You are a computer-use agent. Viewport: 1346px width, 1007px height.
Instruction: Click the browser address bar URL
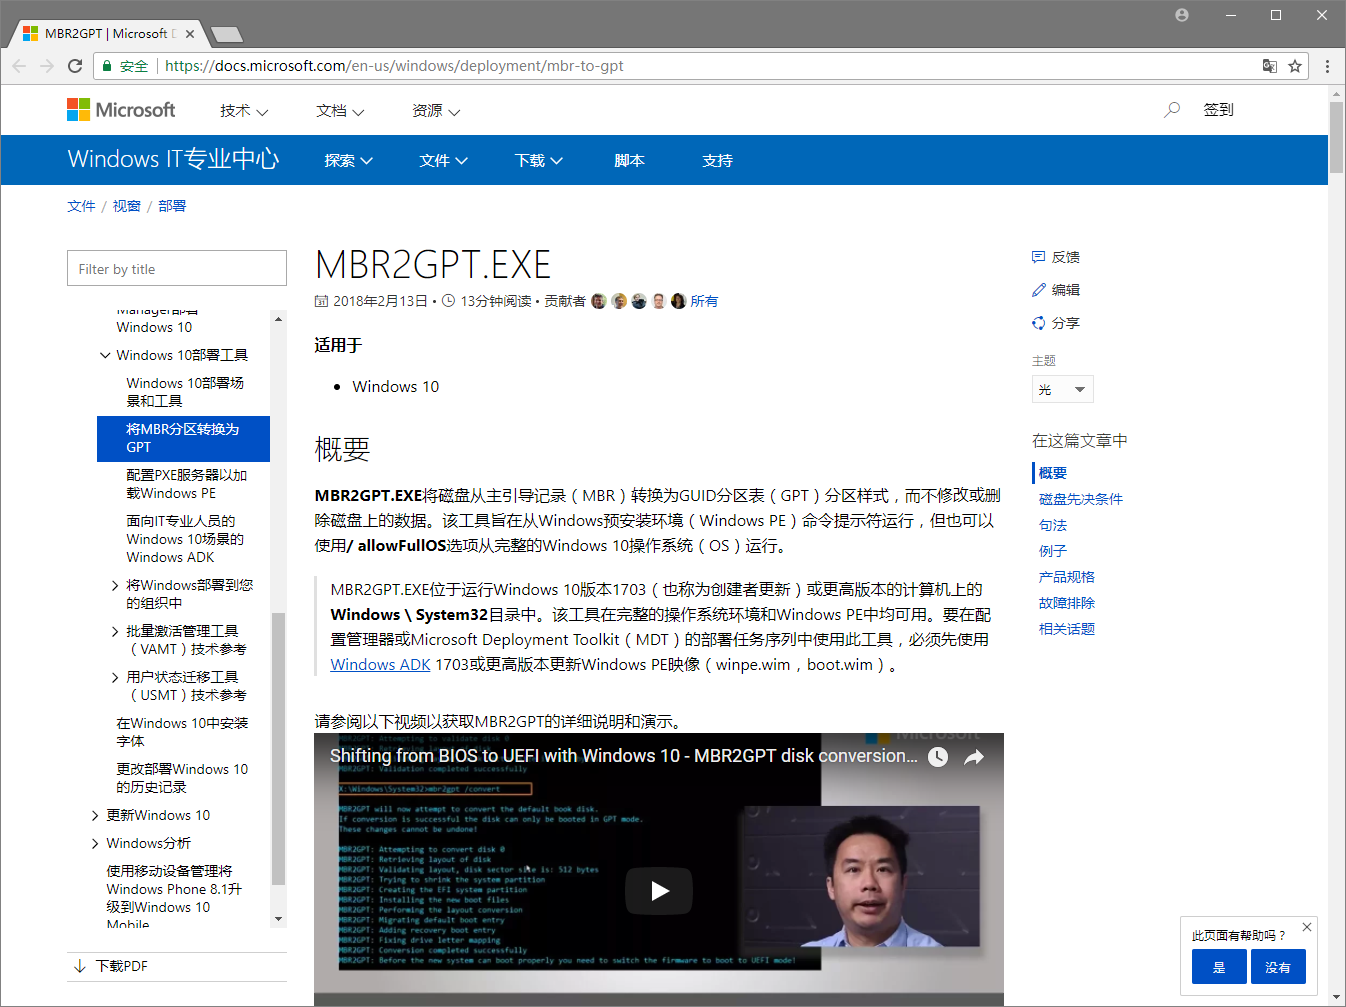coord(394,66)
